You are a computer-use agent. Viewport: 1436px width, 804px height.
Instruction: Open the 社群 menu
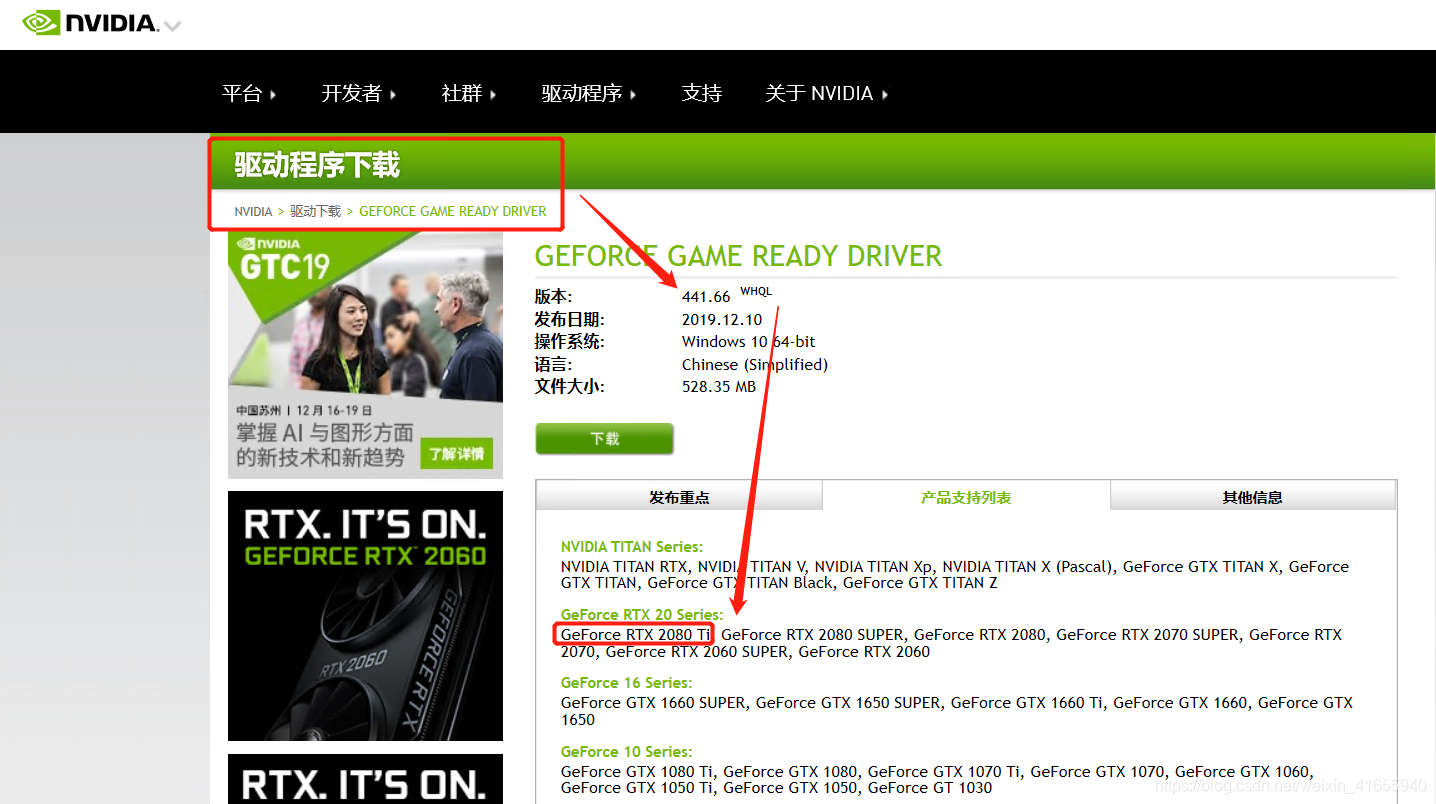coord(469,93)
